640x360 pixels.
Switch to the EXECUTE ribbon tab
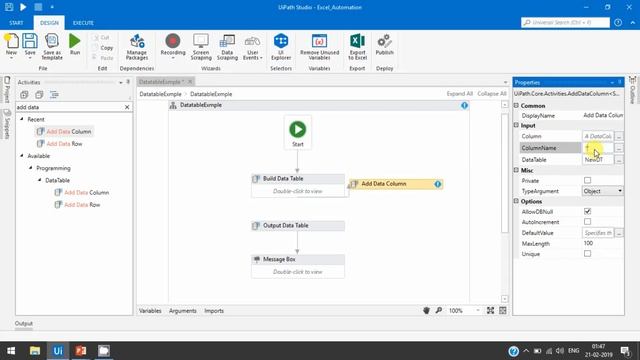pyautogui.click(x=83, y=23)
